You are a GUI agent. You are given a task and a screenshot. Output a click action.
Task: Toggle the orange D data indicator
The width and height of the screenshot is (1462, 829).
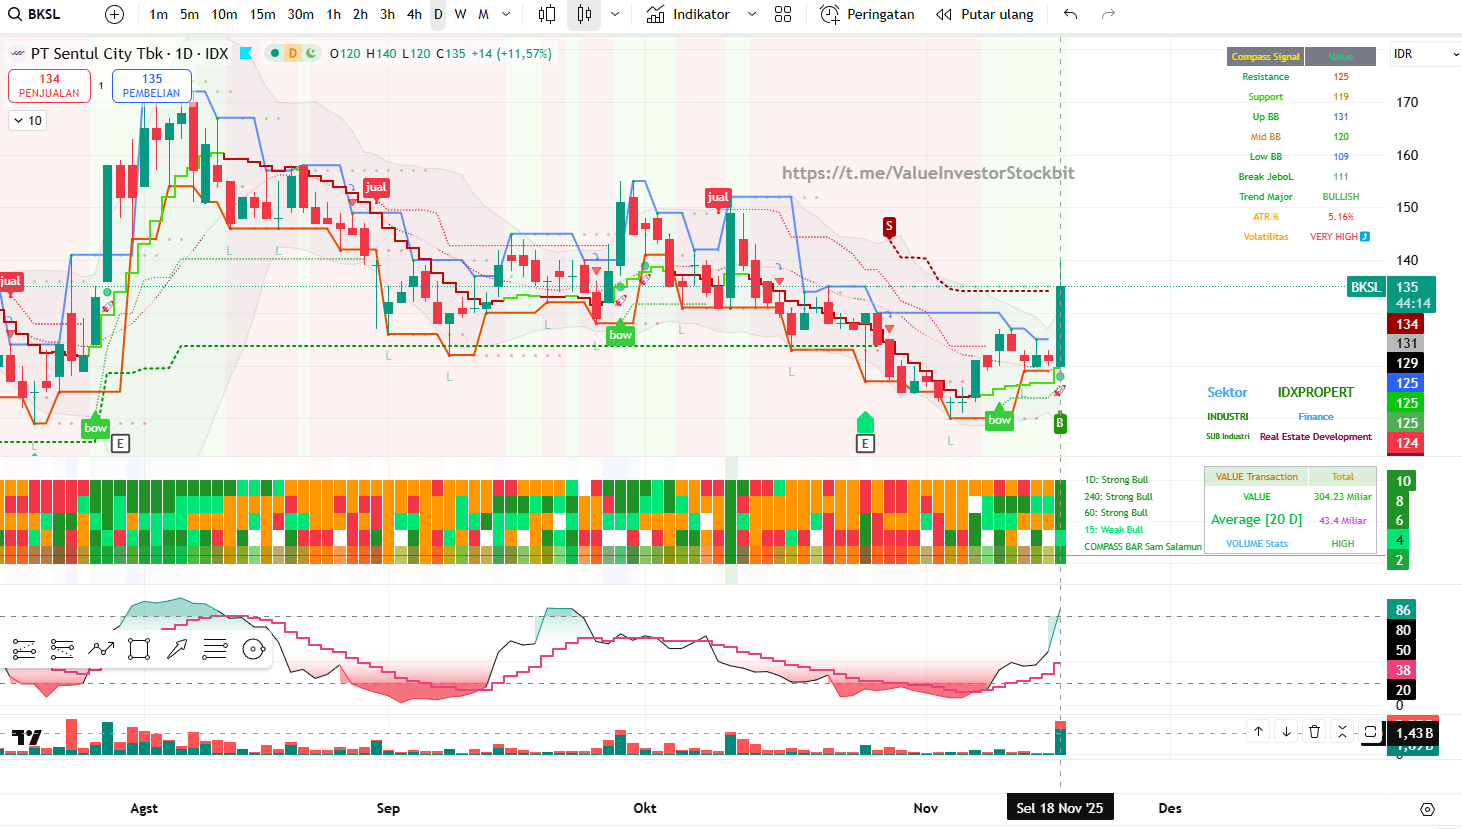[292, 53]
